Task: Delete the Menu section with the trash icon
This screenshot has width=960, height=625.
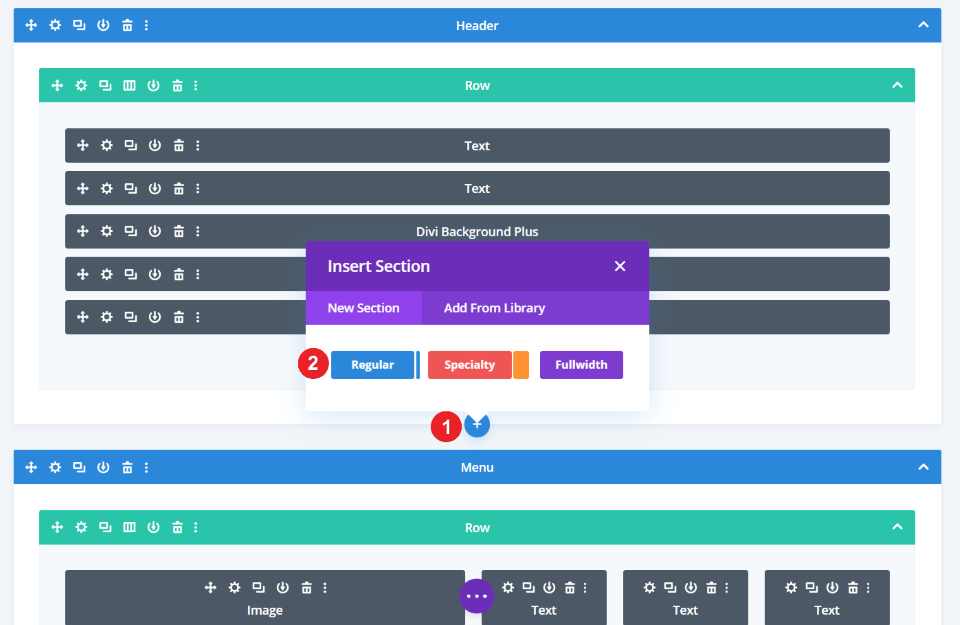Action: (127, 467)
